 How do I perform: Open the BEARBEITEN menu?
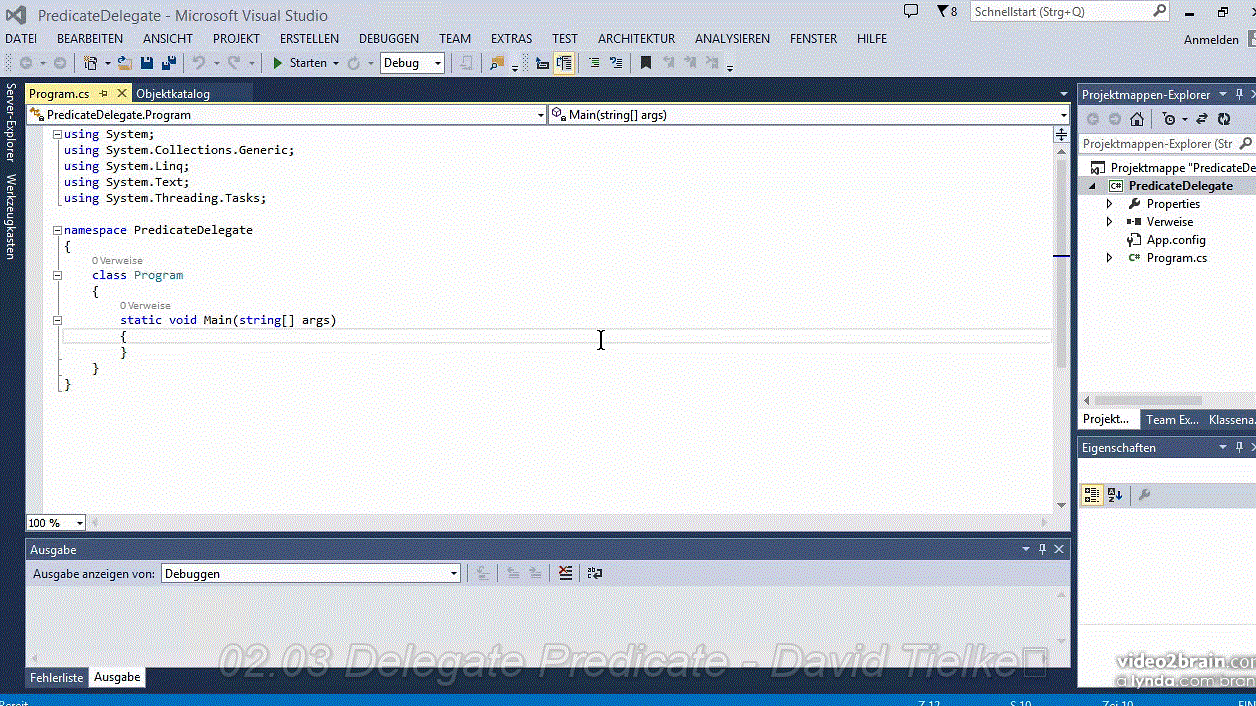click(x=90, y=39)
